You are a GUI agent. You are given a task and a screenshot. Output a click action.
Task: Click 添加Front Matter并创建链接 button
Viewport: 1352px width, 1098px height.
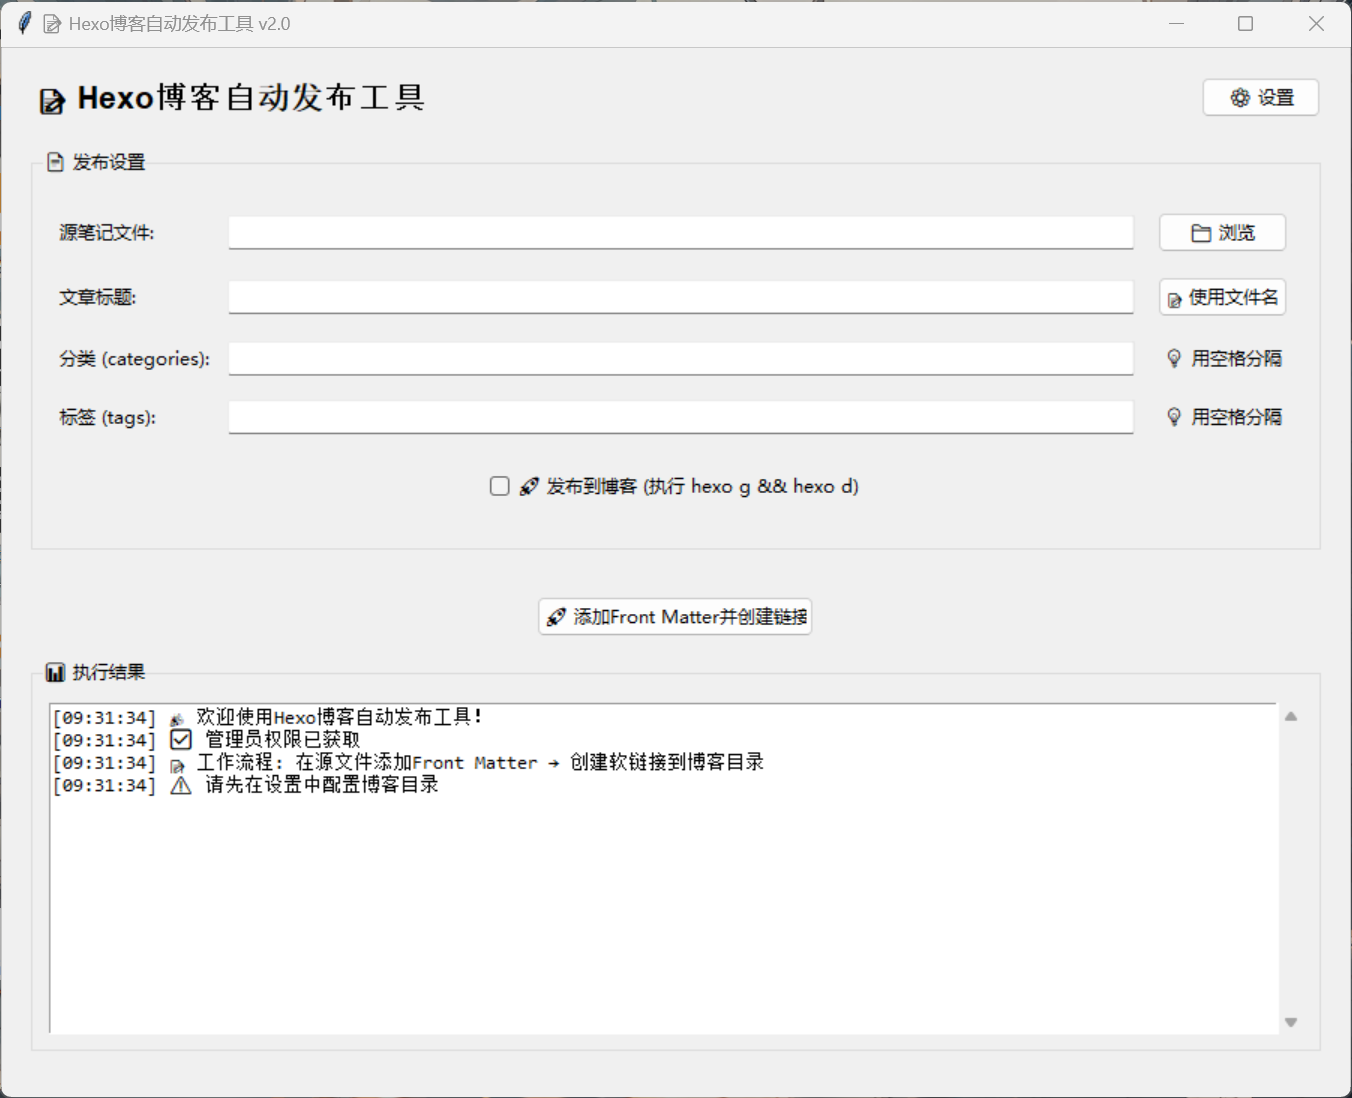(675, 617)
